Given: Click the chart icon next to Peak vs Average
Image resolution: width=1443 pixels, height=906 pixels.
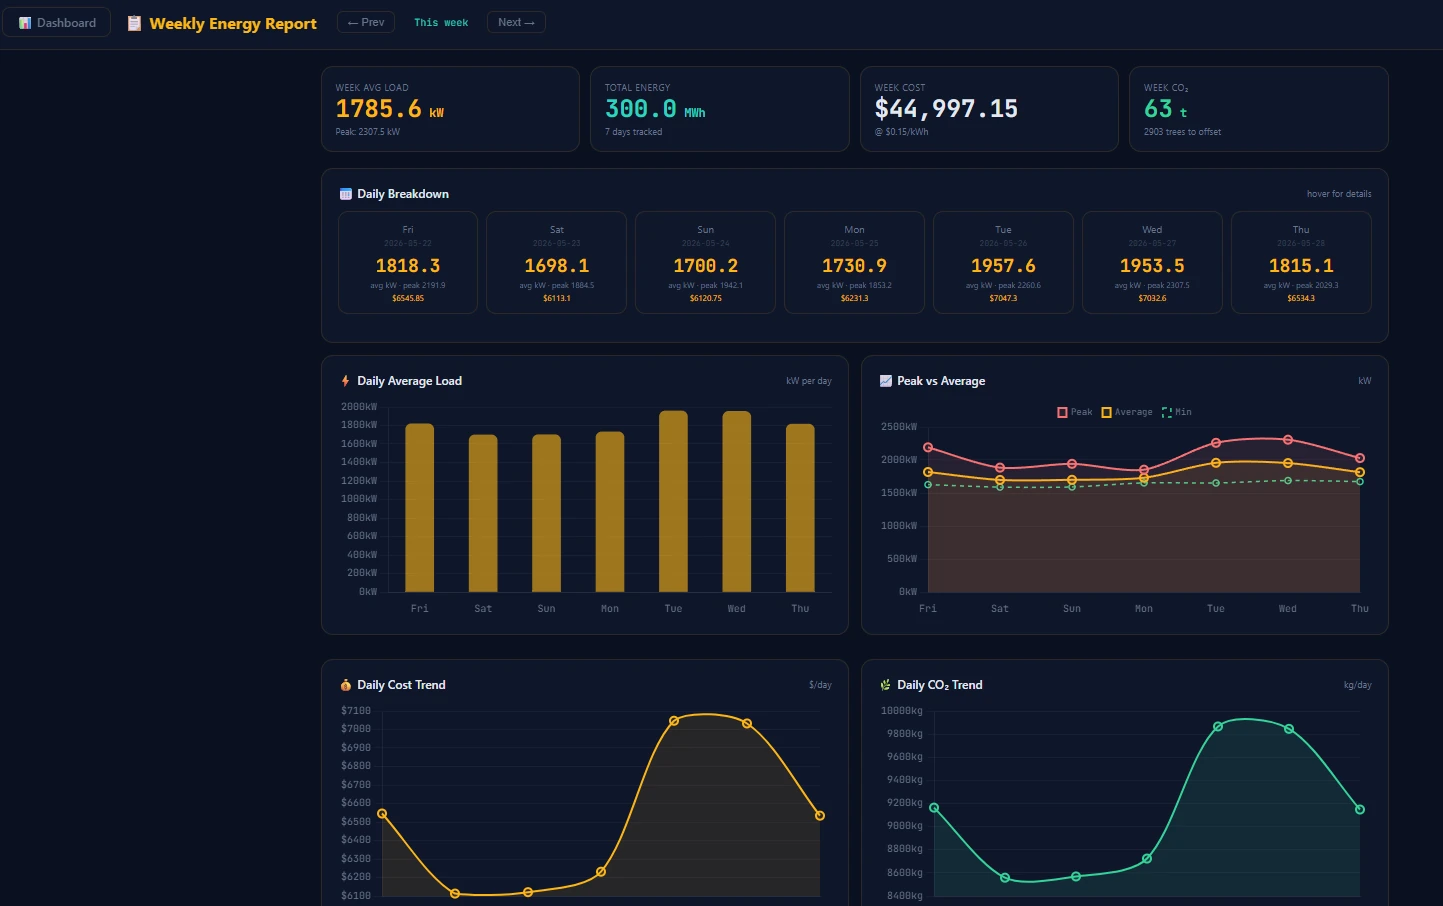Looking at the screenshot, I should click(886, 381).
